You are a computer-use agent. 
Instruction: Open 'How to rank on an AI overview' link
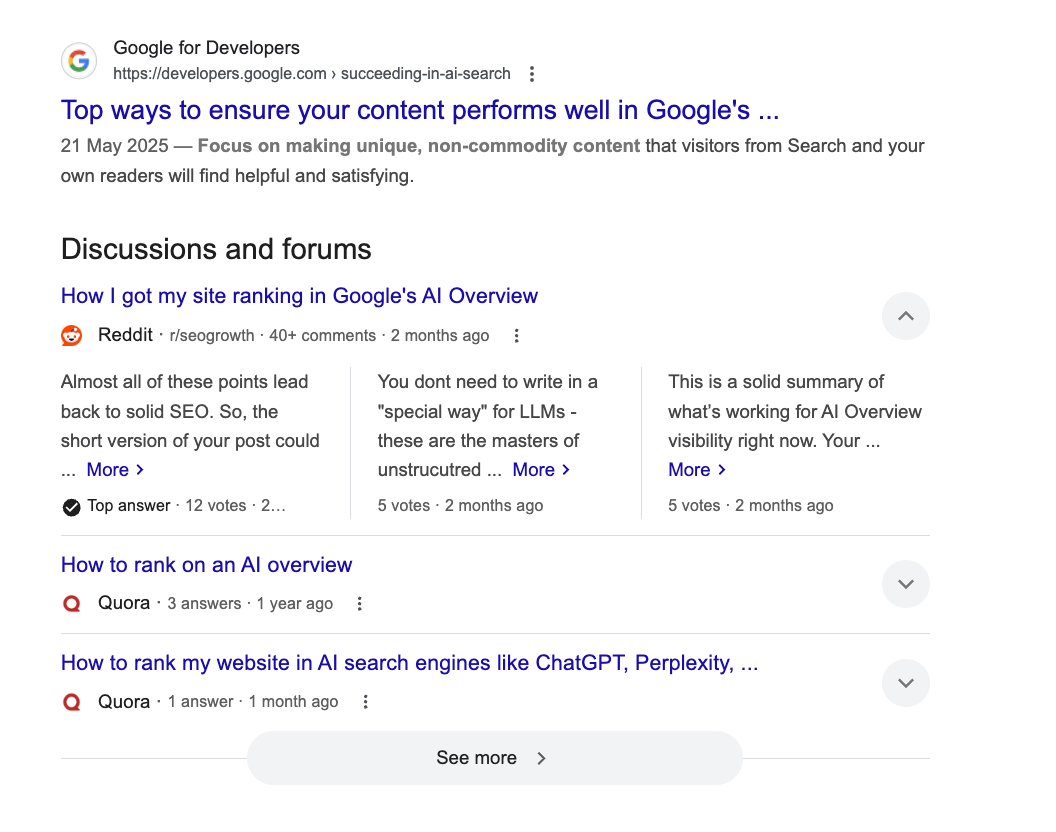click(206, 565)
